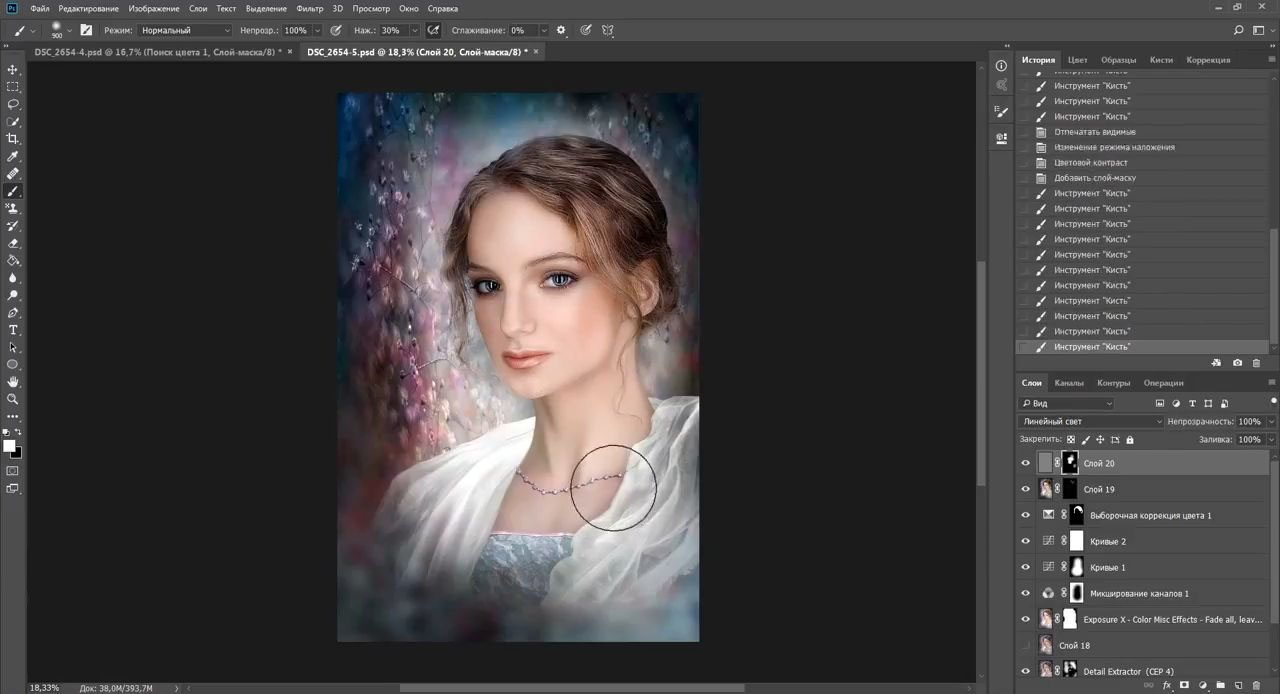Add layer mask icon in Layers panel
The width and height of the screenshot is (1280, 694).
pyautogui.click(x=1184, y=685)
